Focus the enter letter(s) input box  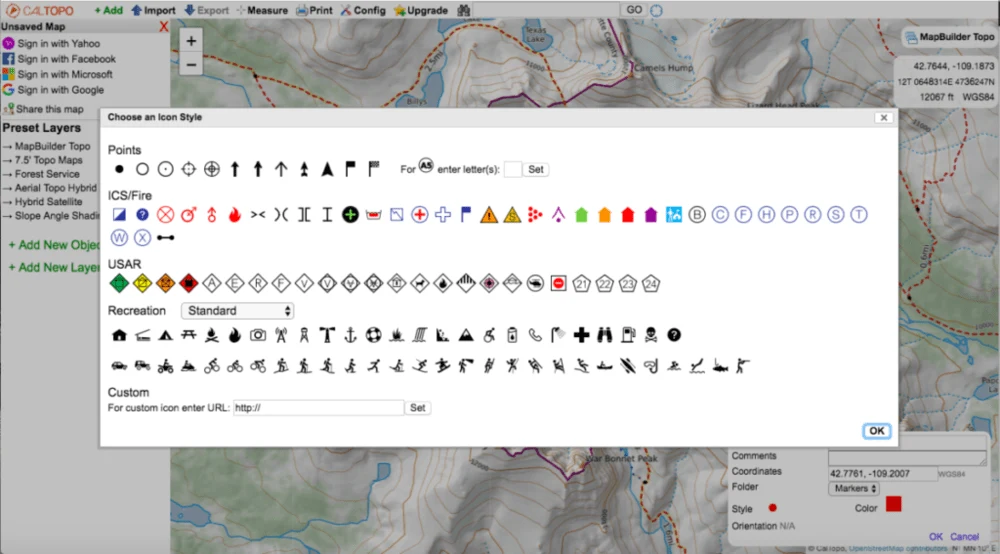[x=512, y=170]
